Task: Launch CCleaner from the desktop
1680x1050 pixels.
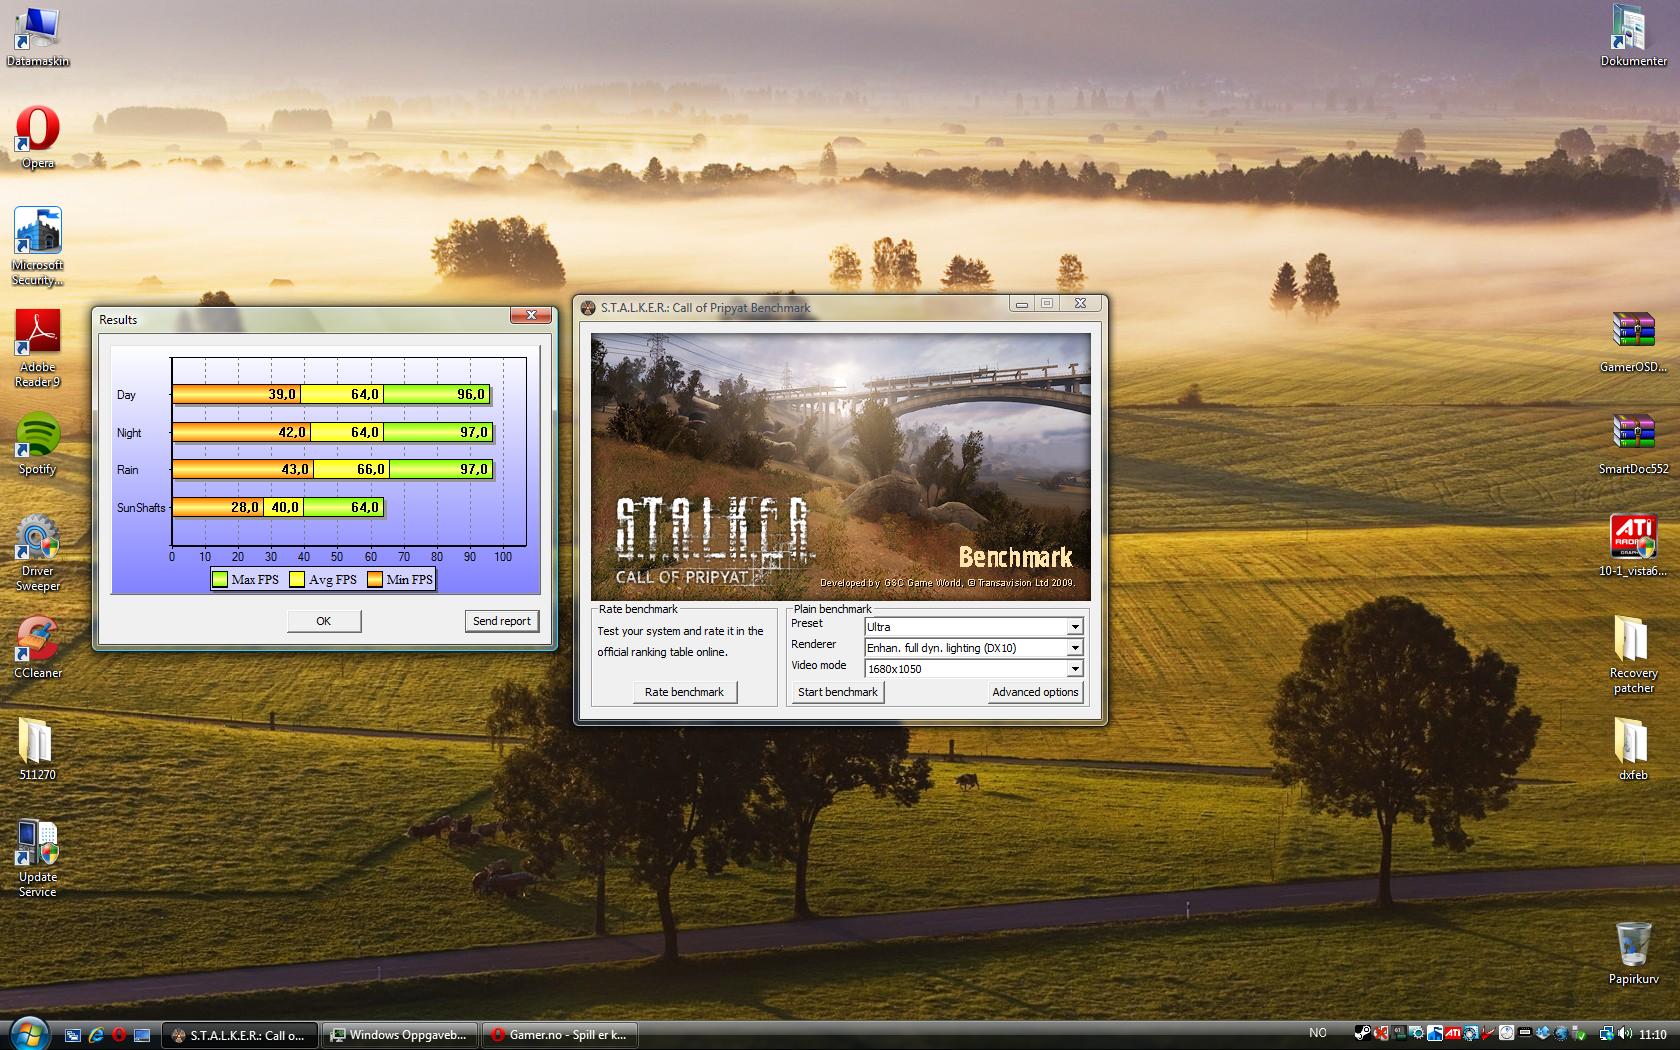Action: pos(37,648)
